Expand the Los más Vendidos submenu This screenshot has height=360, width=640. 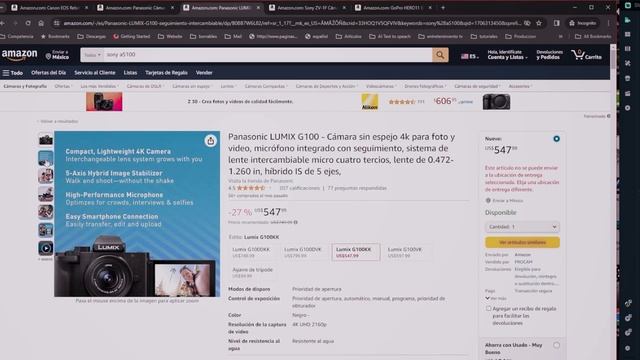(x=99, y=86)
